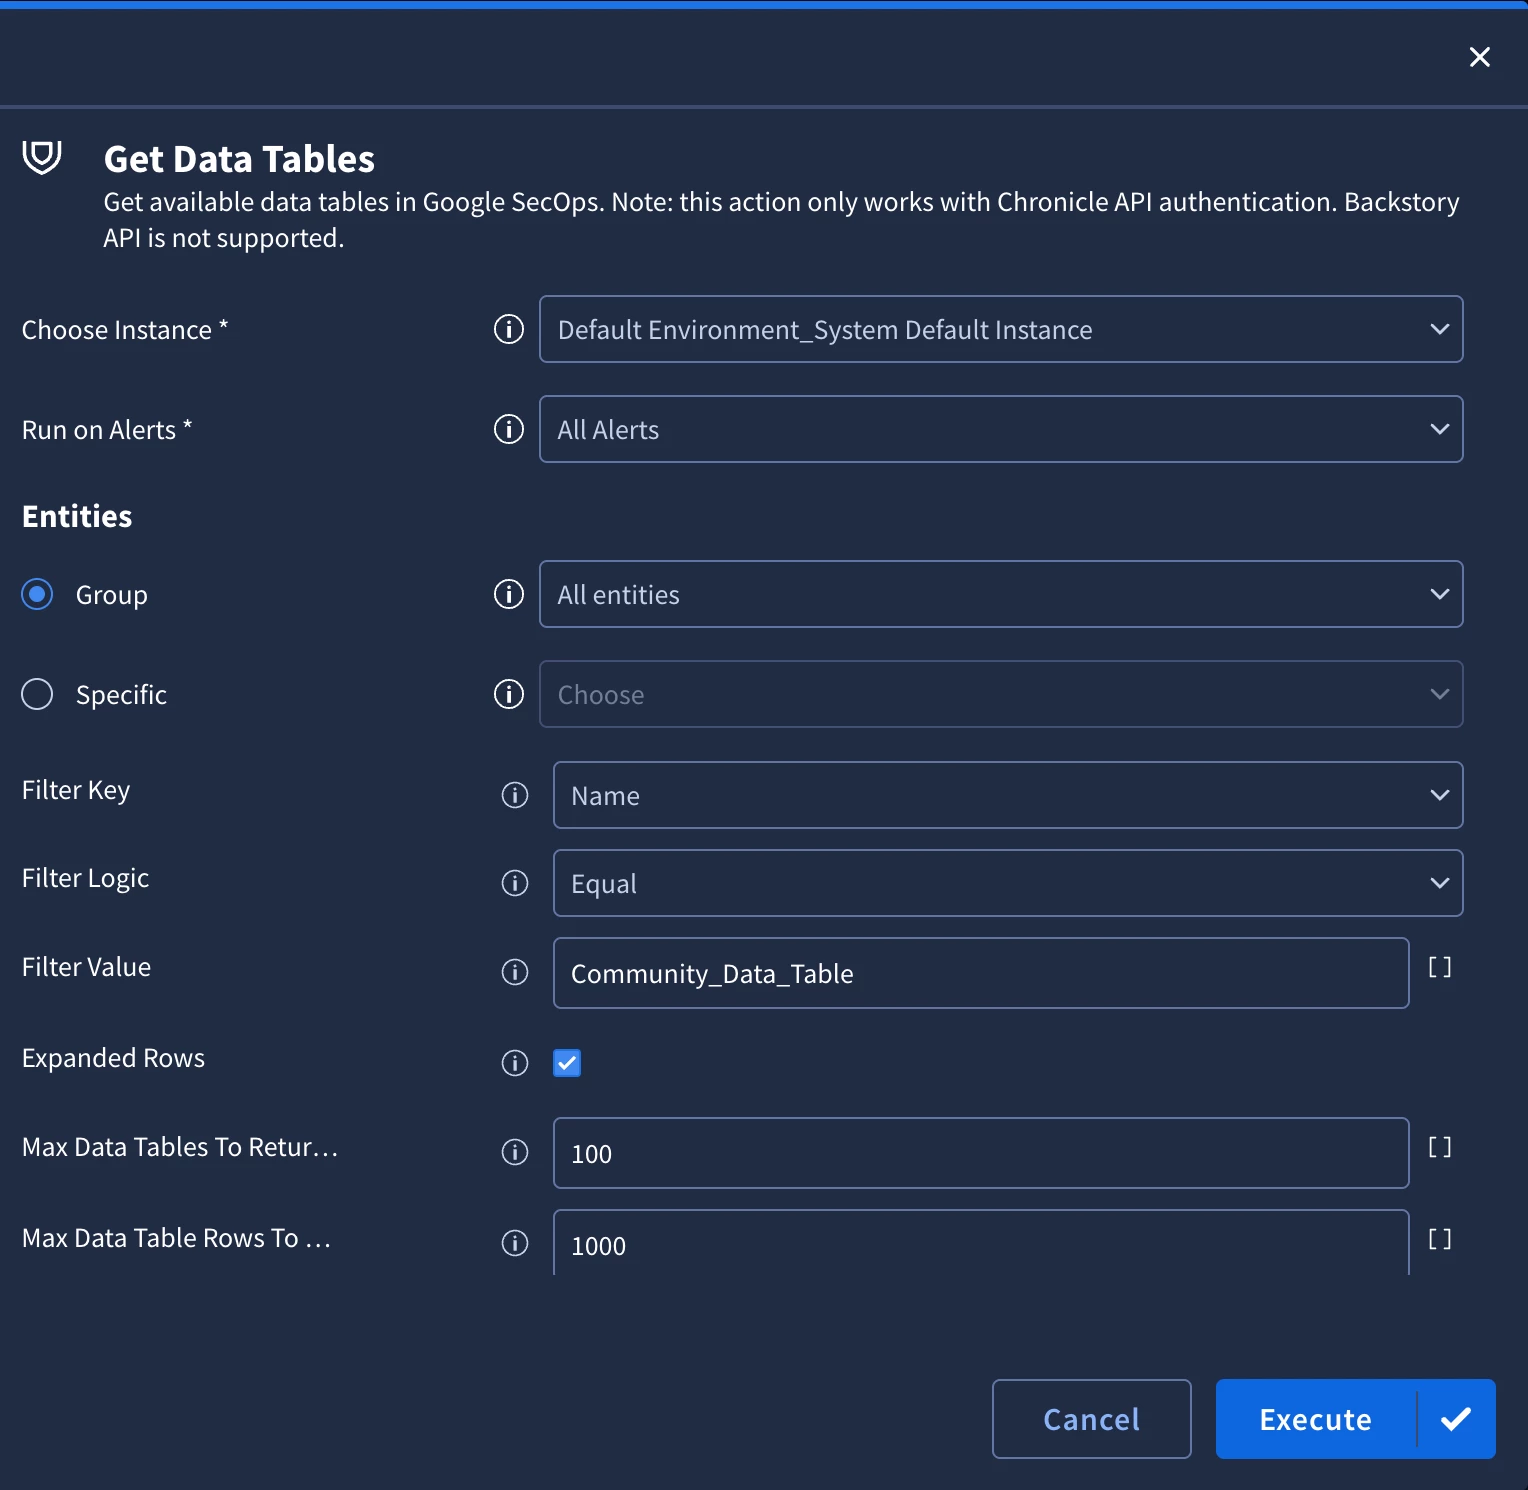Click the Expanded Rows info icon
The width and height of the screenshot is (1528, 1490).
[515, 1063]
